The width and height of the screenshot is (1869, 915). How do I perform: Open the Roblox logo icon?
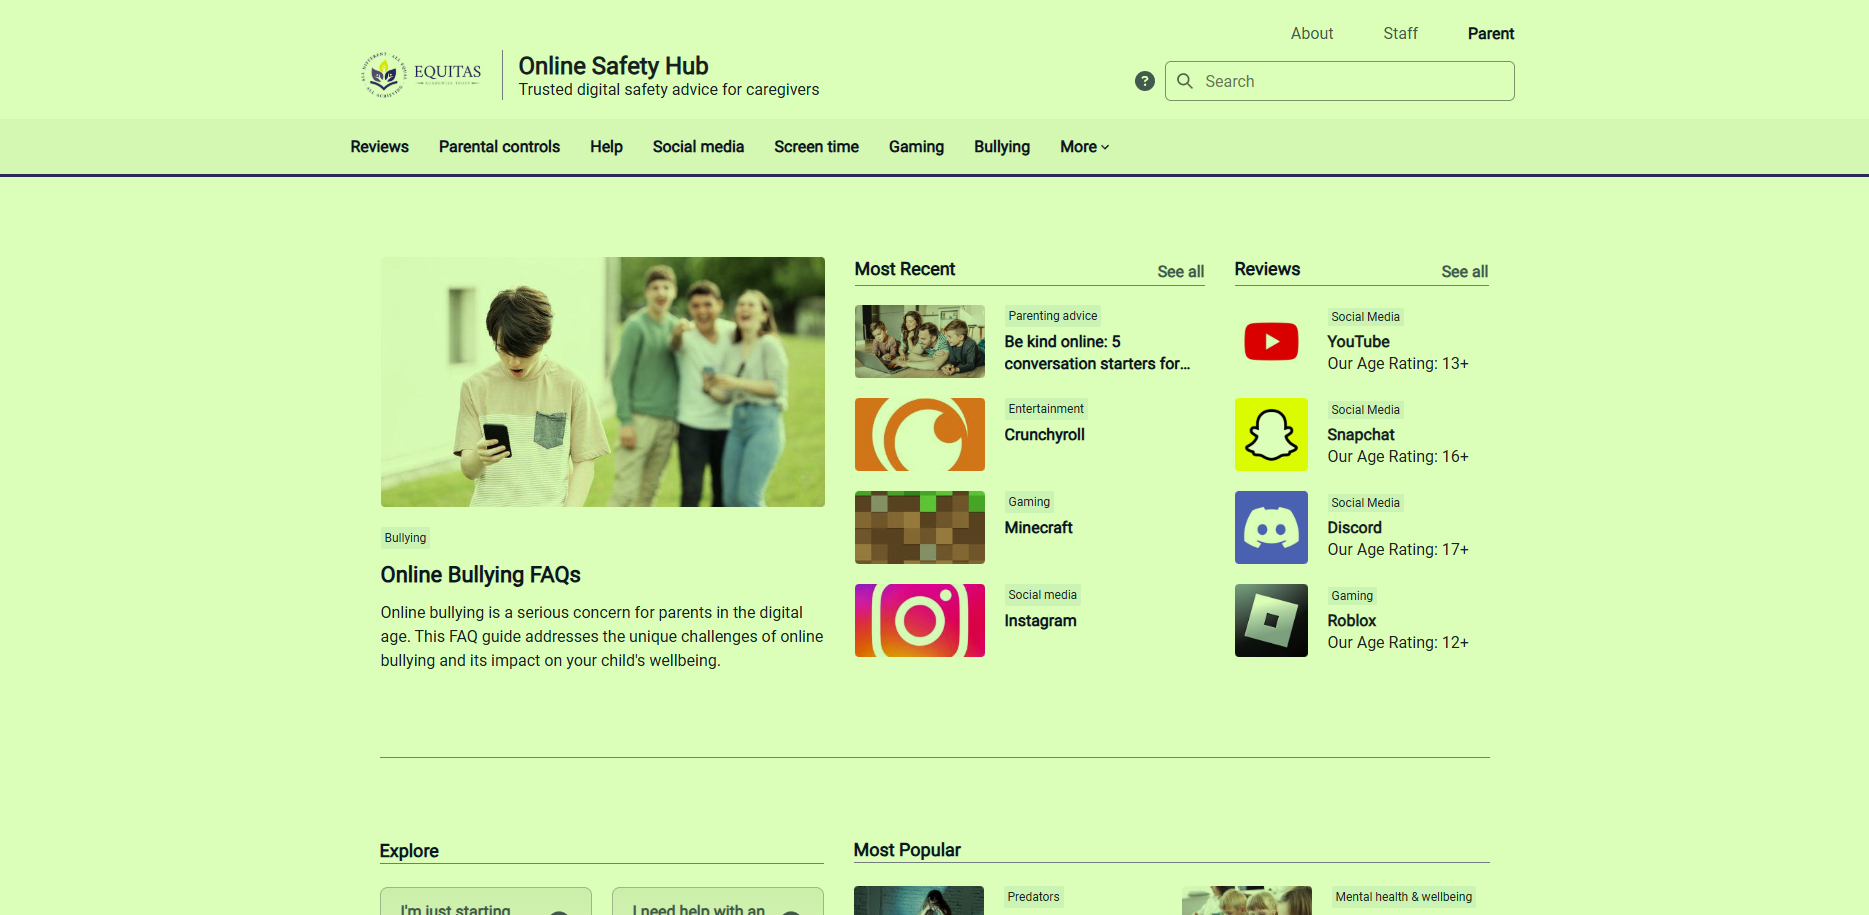tap(1271, 621)
